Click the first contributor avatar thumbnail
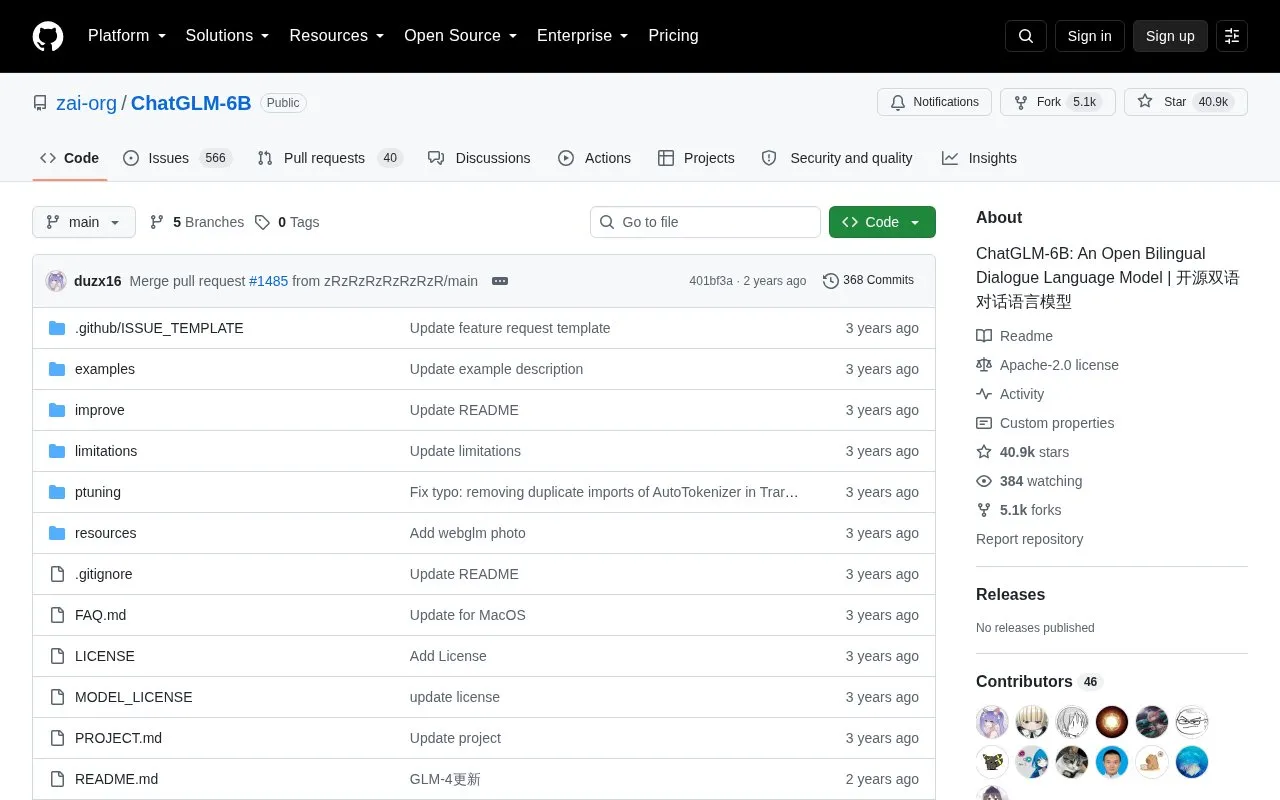Viewport: 1280px width, 800px height. click(x=992, y=722)
